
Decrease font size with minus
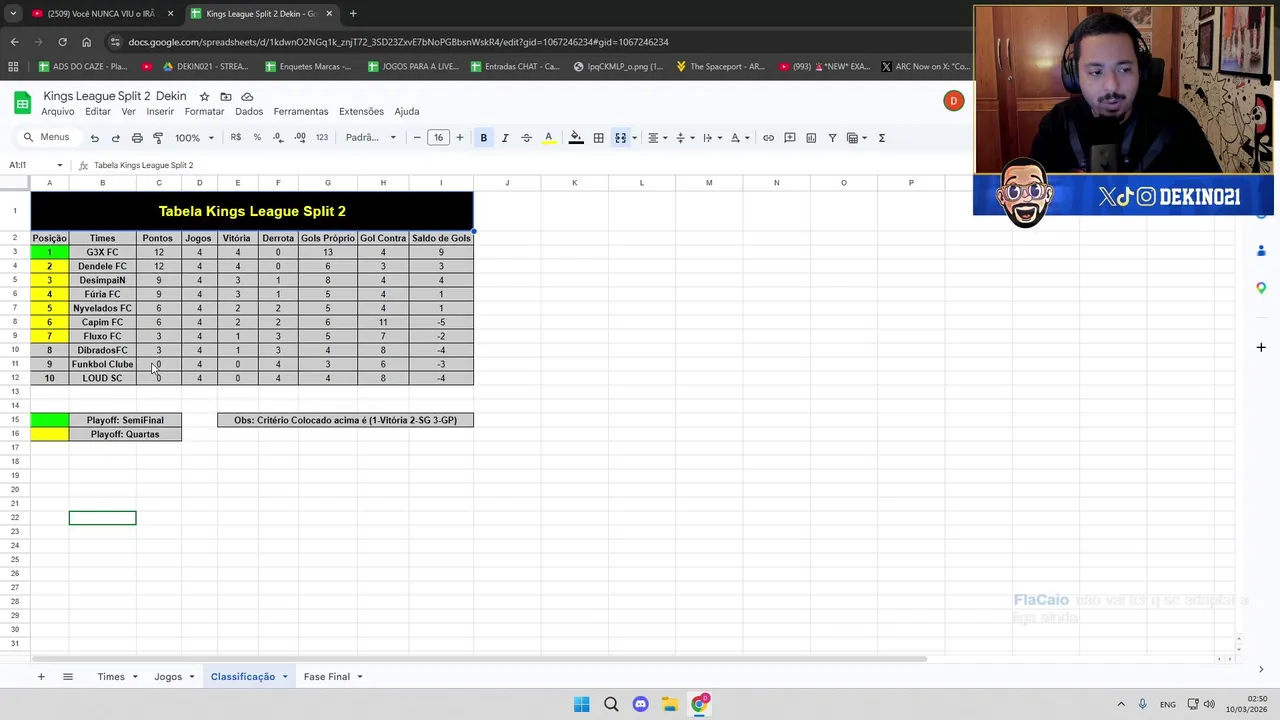click(x=417, y=137)
